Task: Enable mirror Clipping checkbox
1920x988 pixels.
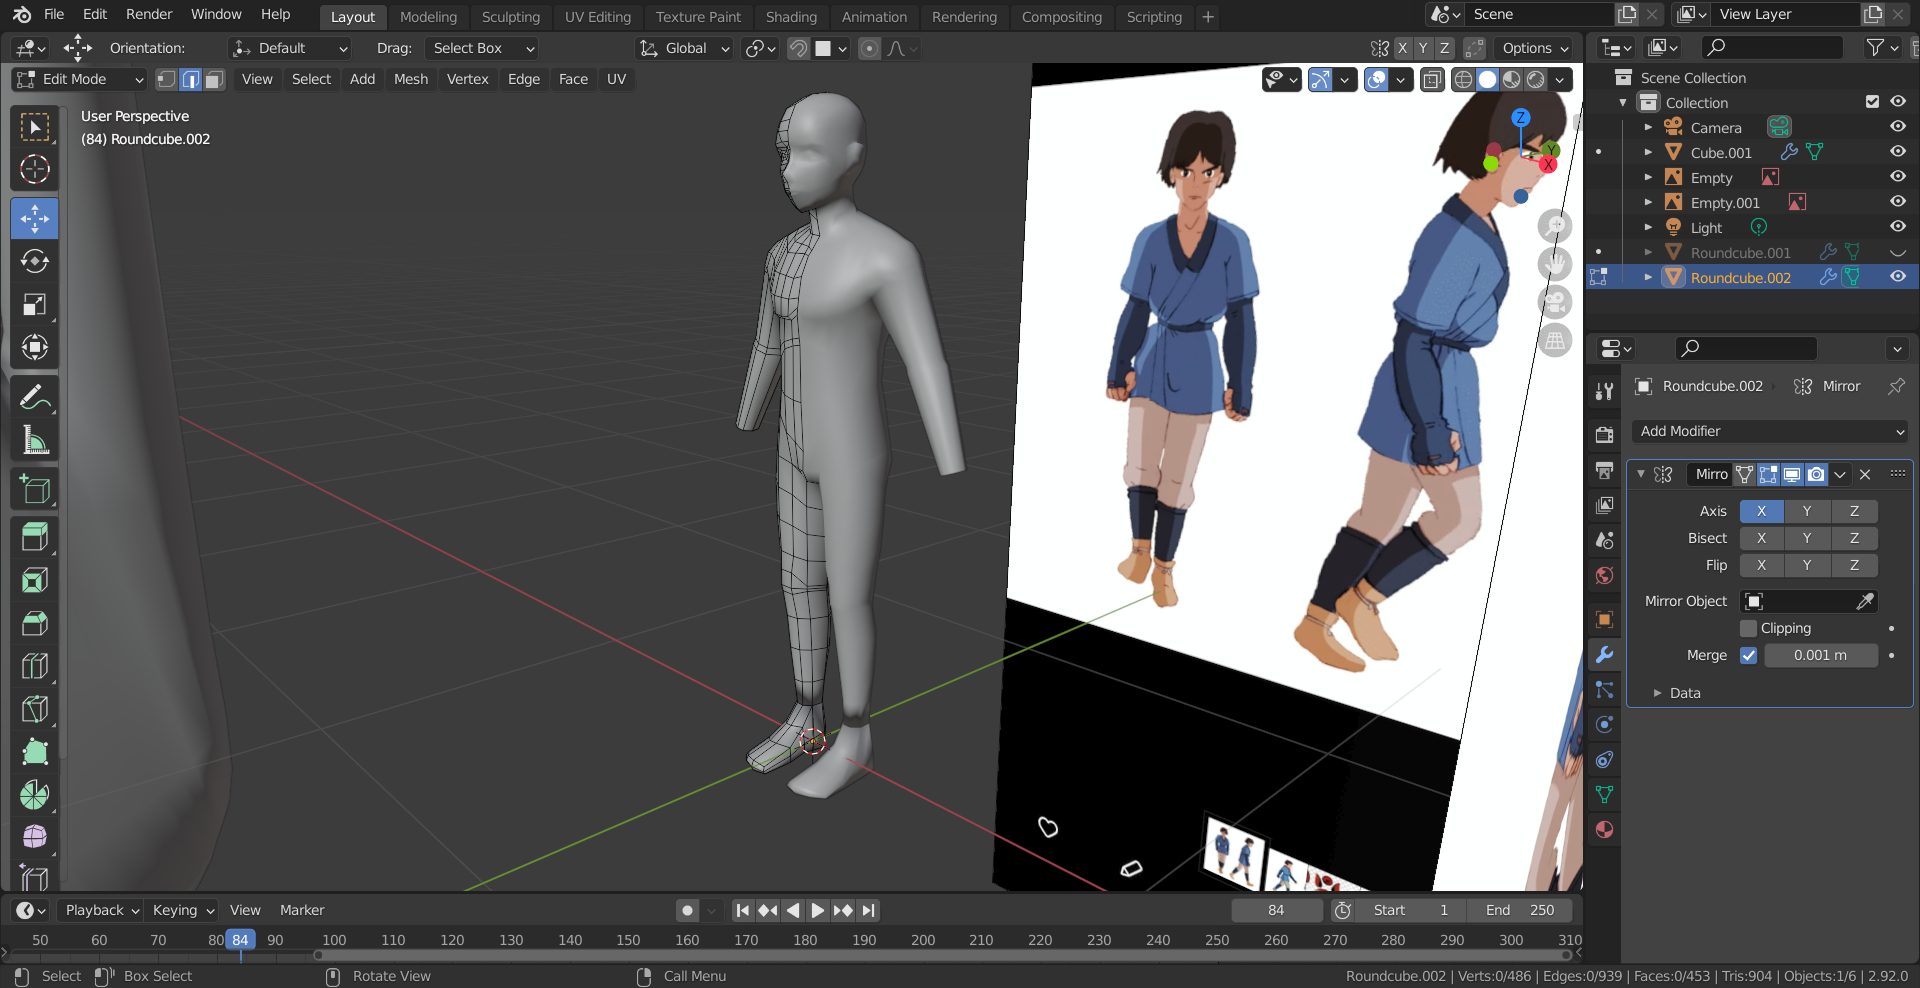Action: [1748, 628]
